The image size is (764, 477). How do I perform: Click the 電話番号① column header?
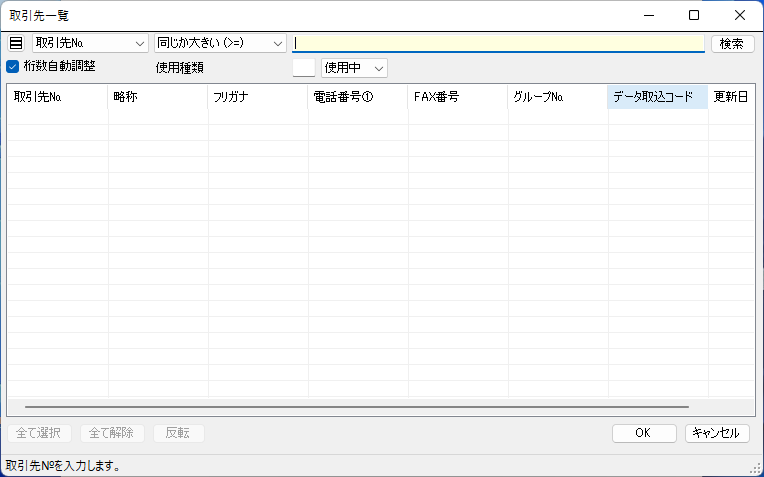pyautogui.click(x=357, y=97)
